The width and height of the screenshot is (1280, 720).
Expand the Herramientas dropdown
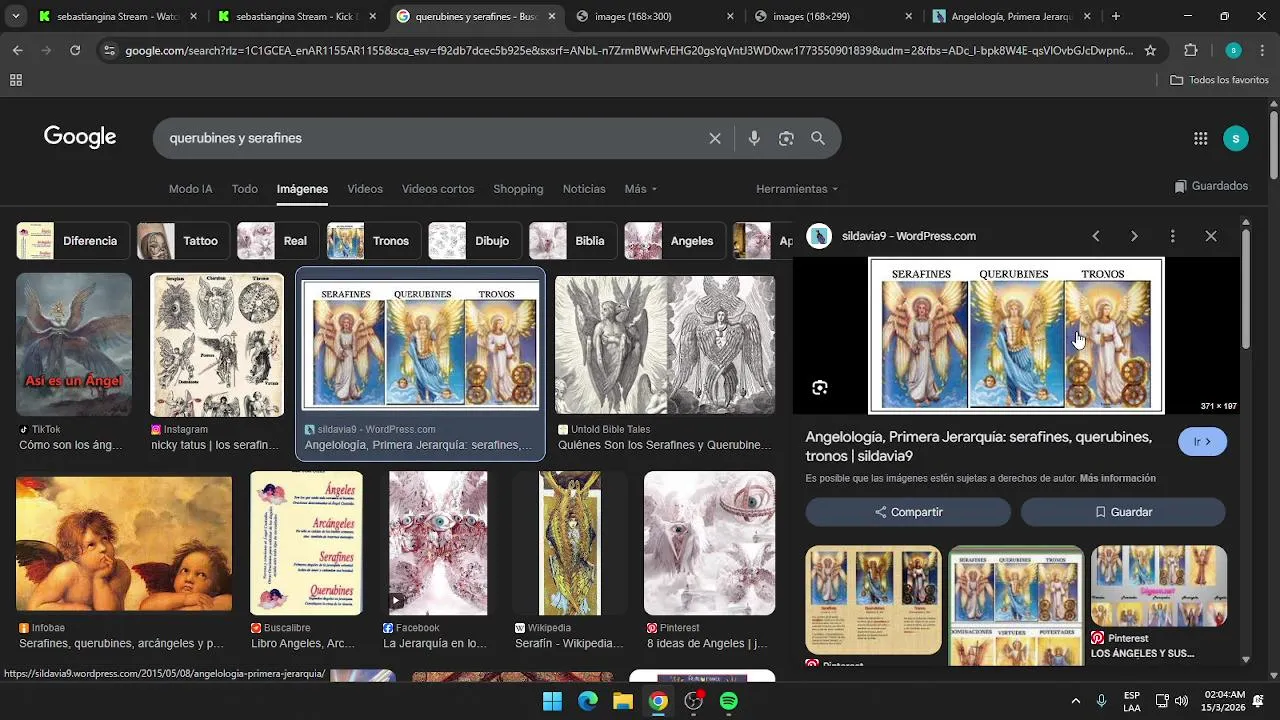coord(797,189)
